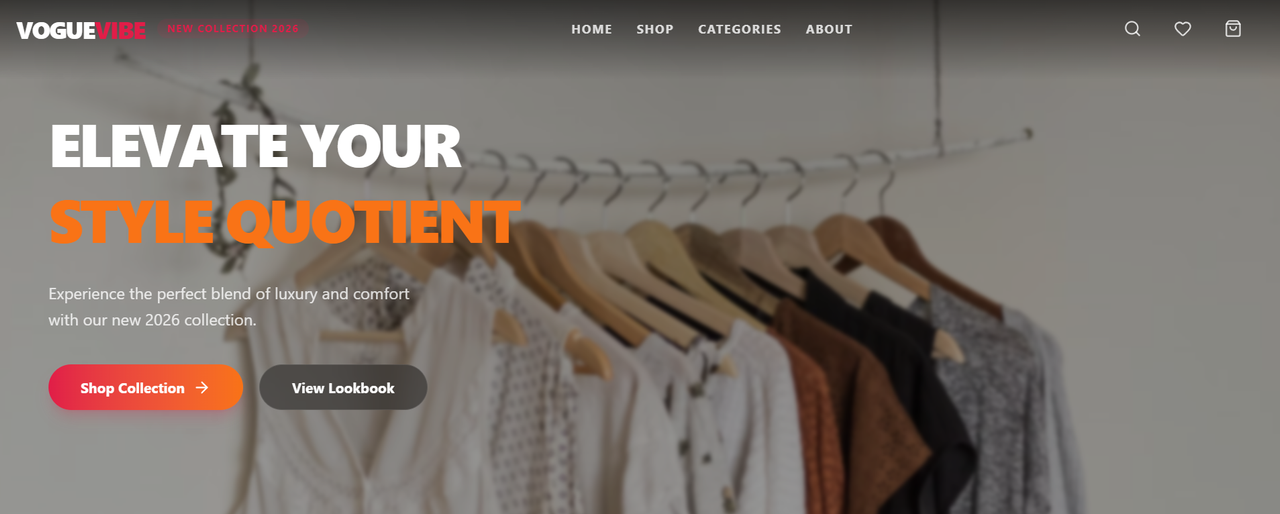Click the grey patterned shirt at rack end

pyautogui.click(x=1010, y=400)
